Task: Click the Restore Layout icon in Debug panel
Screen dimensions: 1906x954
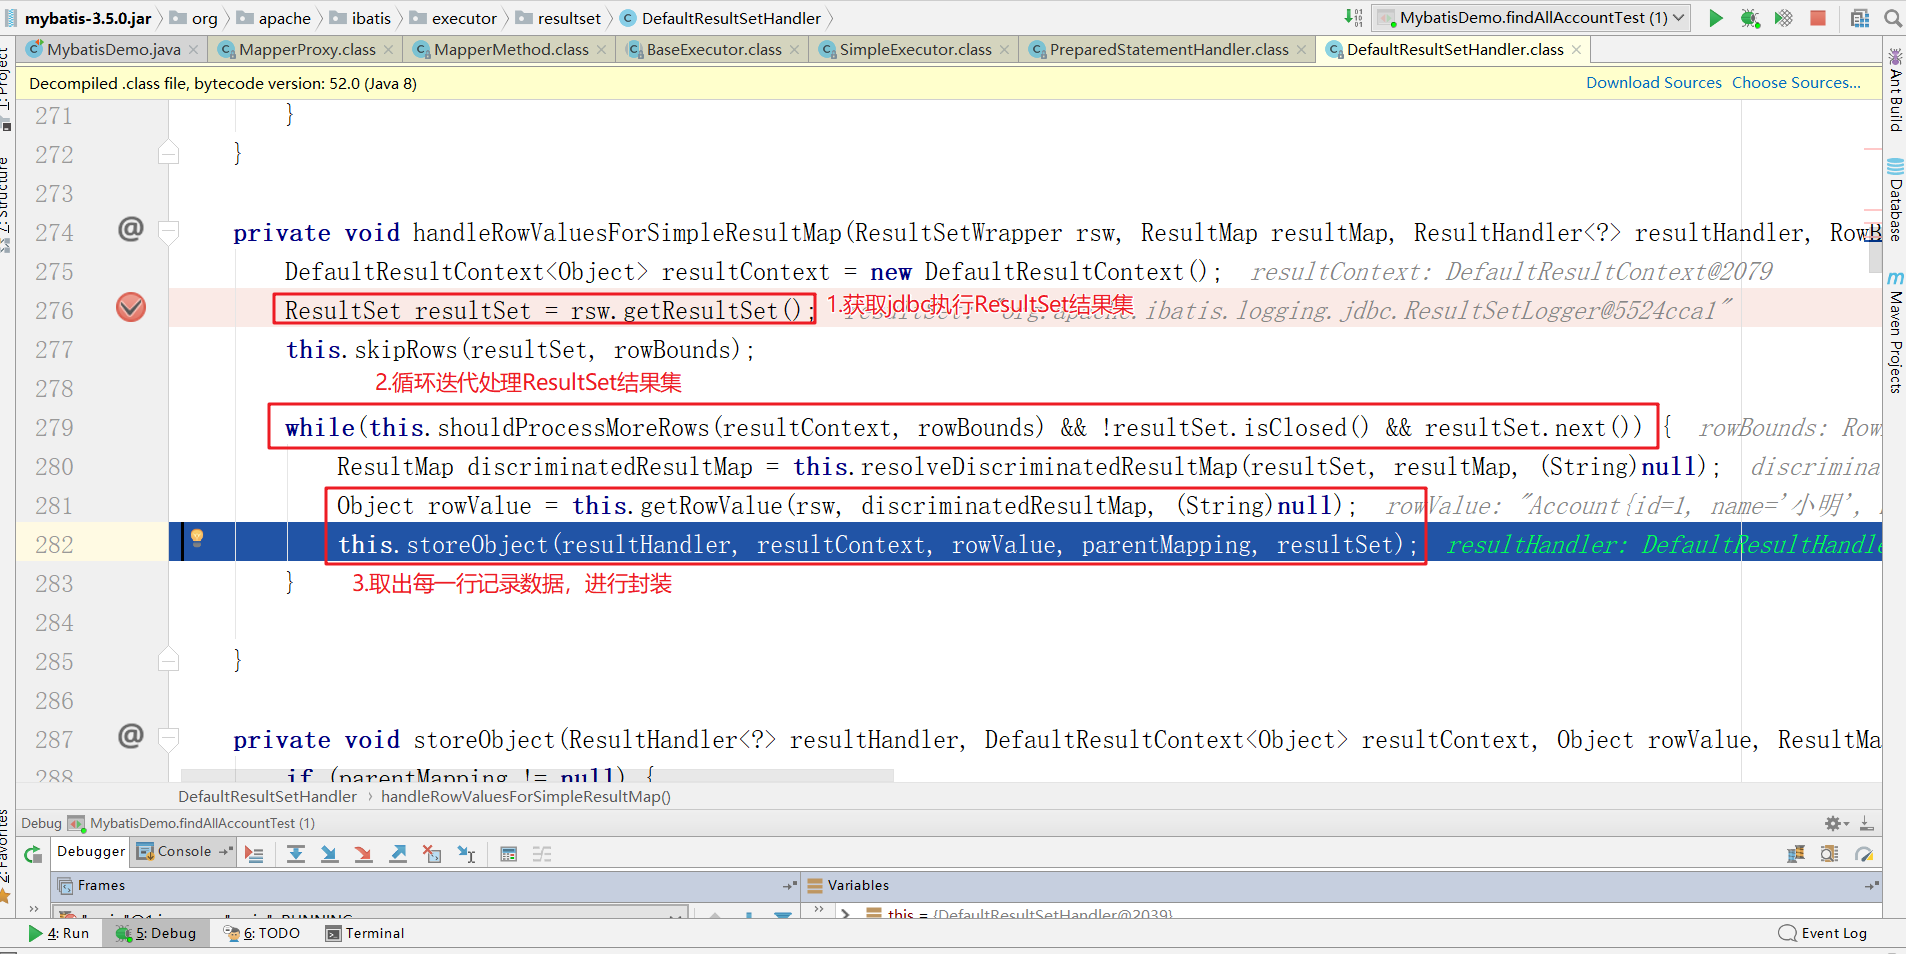Action: click(x=1796, y=854)
